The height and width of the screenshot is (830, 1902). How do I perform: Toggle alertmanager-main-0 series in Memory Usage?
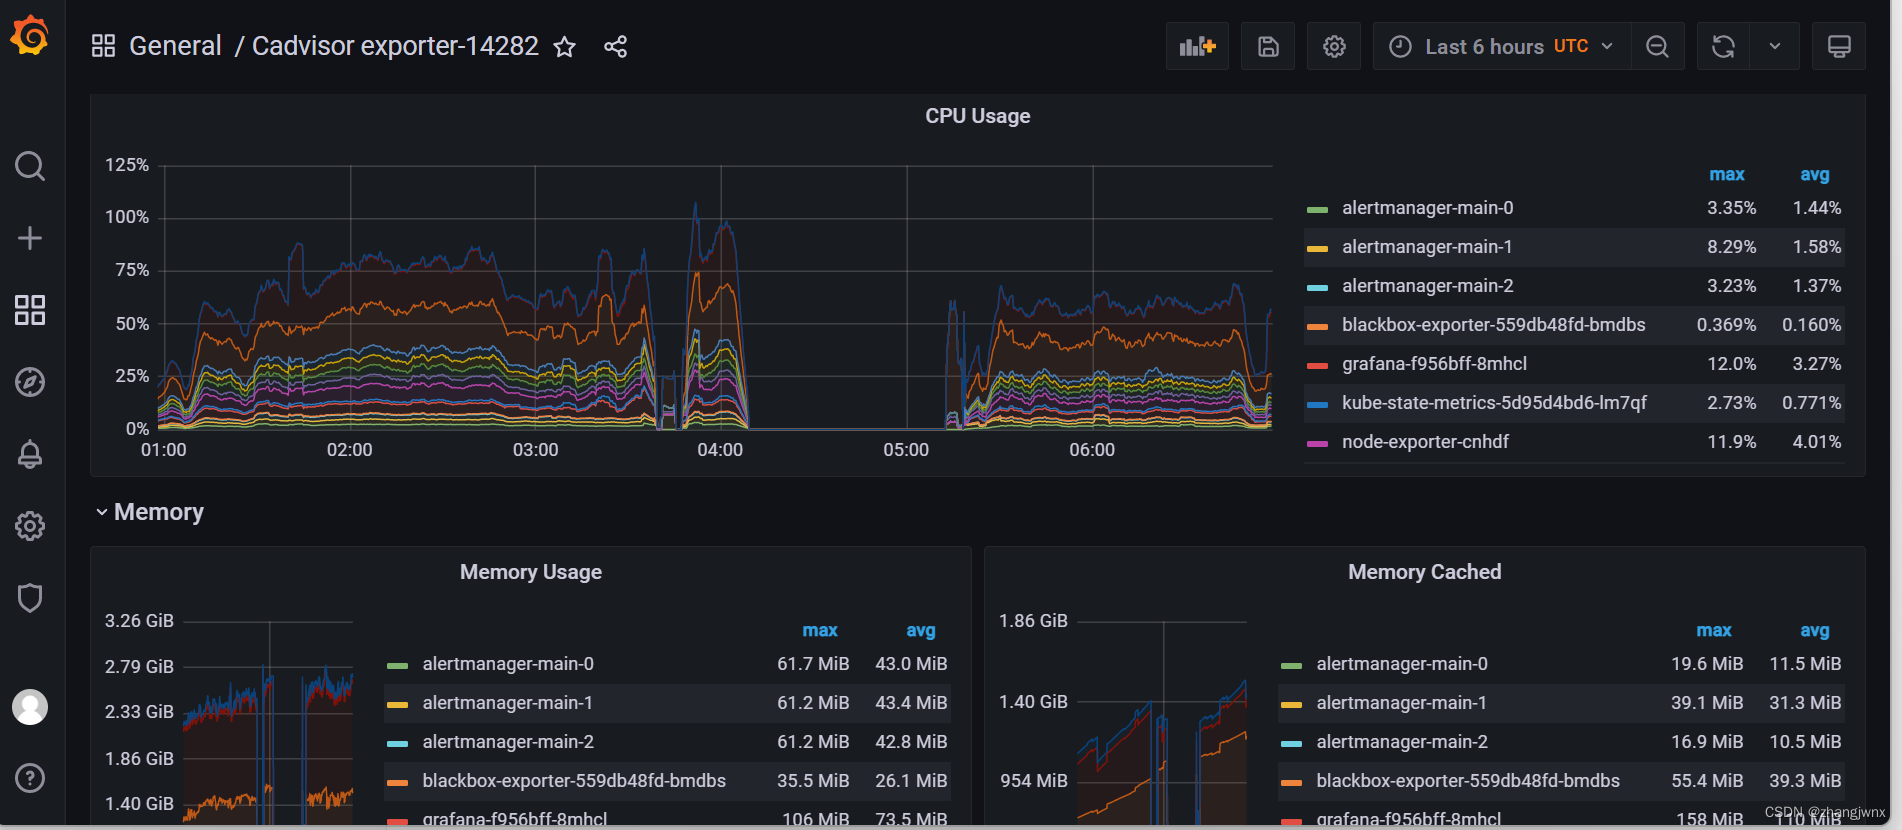508,664
